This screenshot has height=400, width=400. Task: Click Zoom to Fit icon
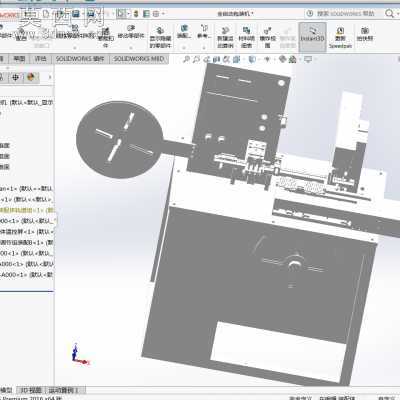click(x=187, y=59)
